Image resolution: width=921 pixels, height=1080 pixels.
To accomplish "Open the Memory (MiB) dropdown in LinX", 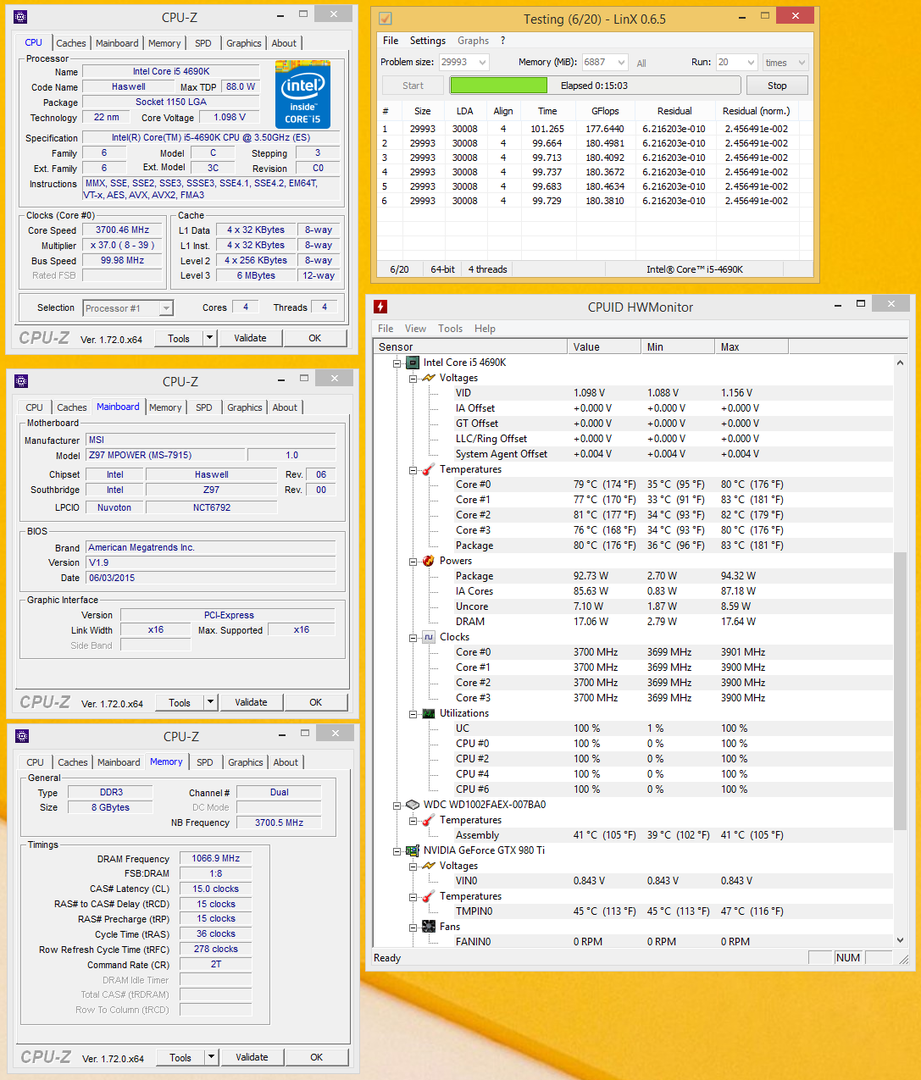I will pyautogui.click(x=619, y=62).
